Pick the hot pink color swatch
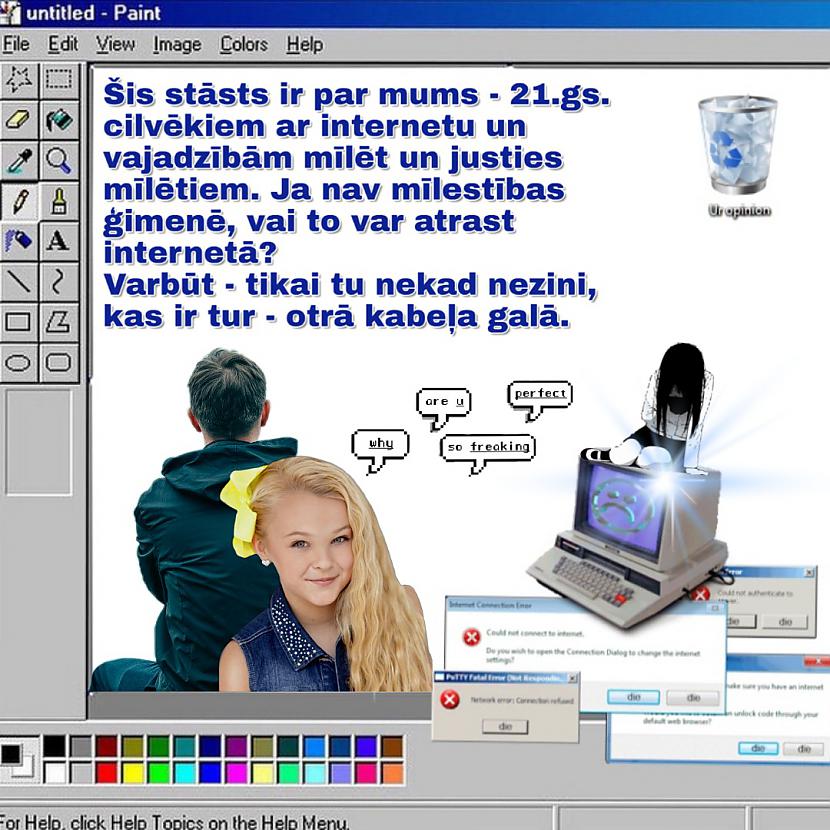Image resolution: width=830 pixels, height=830 pixels. pos(366,773)
